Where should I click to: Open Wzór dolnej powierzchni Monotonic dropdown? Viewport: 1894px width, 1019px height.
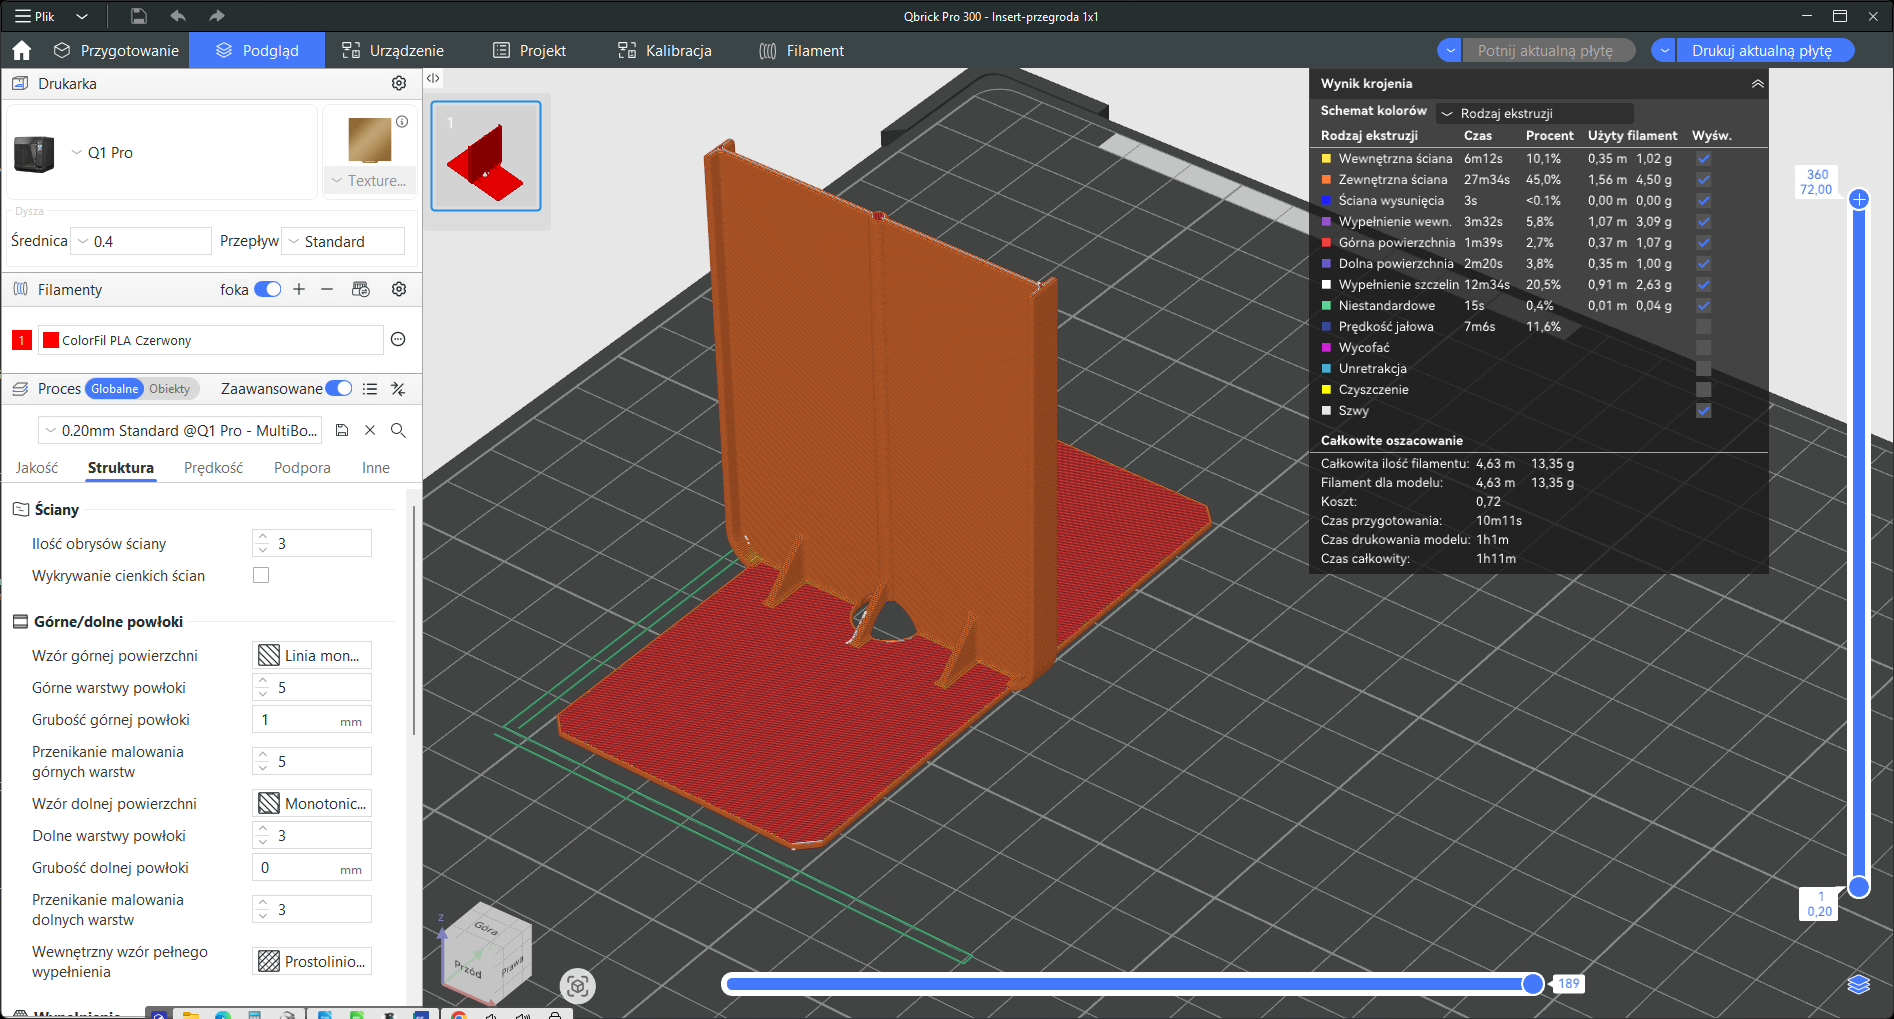[x=312, y=803]
